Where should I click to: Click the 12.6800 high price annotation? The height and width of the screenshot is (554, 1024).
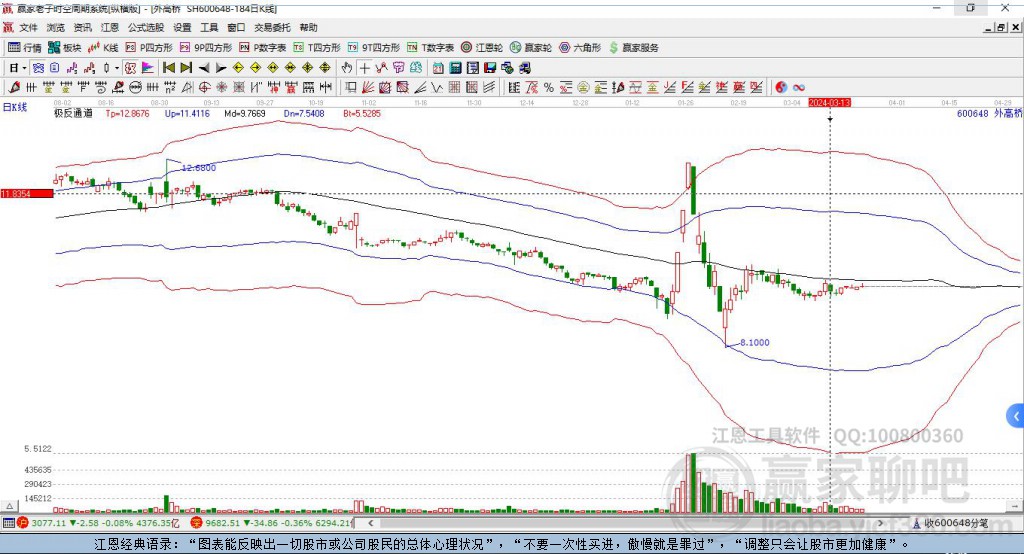pos(199,168)
